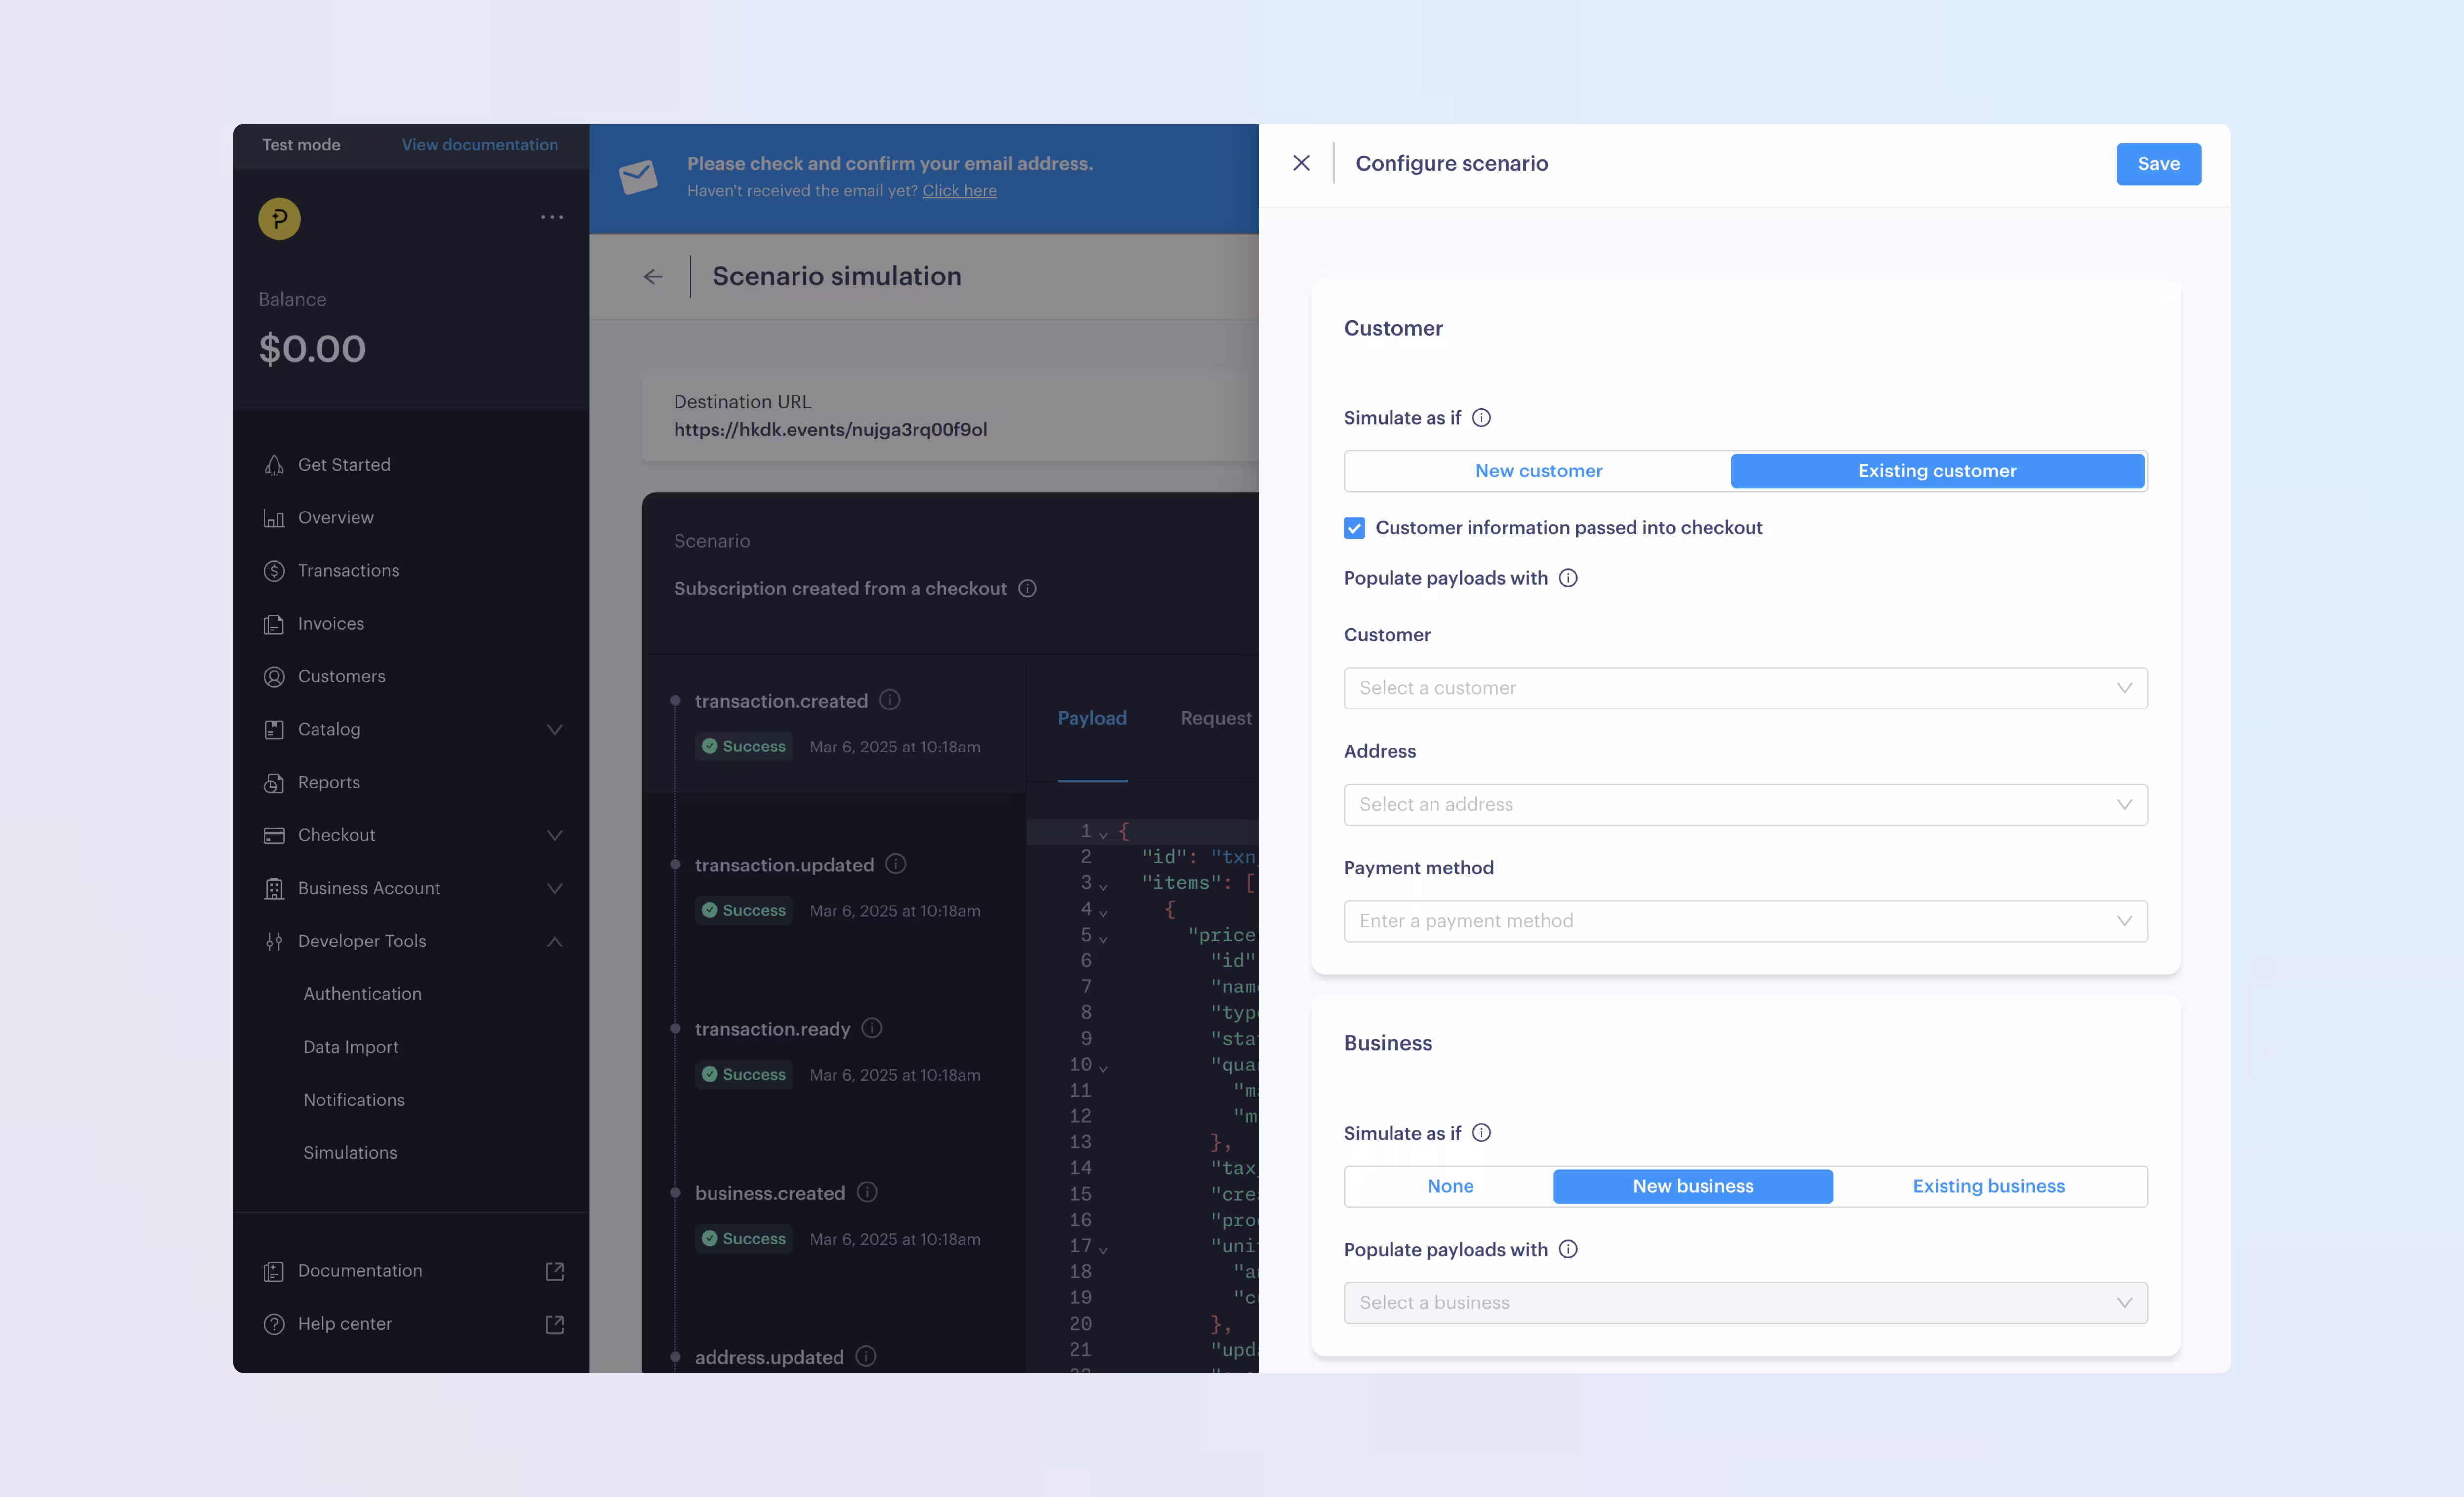2464x1497 pixels.
Task: Open Simulations under Developer Tools
Action: click(x=350, y=1153)
